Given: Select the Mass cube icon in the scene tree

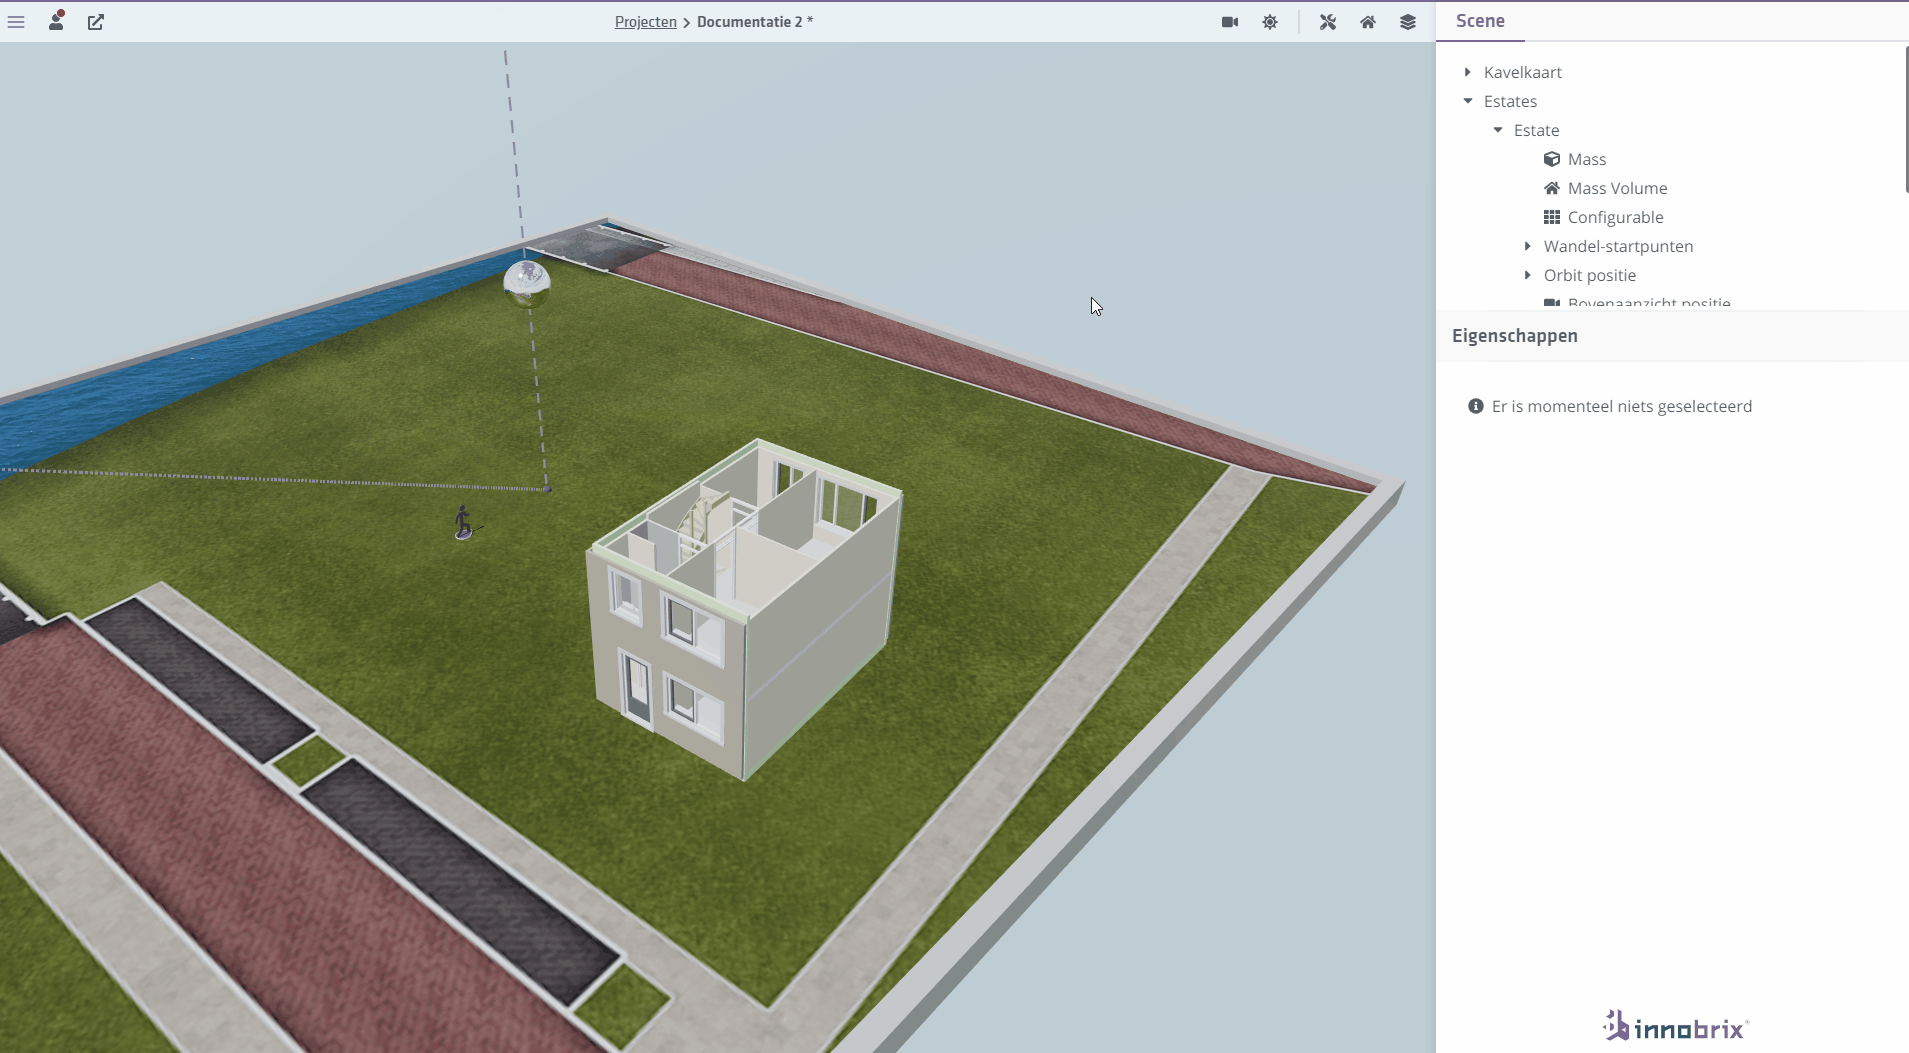Looking at the screenshot, I should 1553,159.
